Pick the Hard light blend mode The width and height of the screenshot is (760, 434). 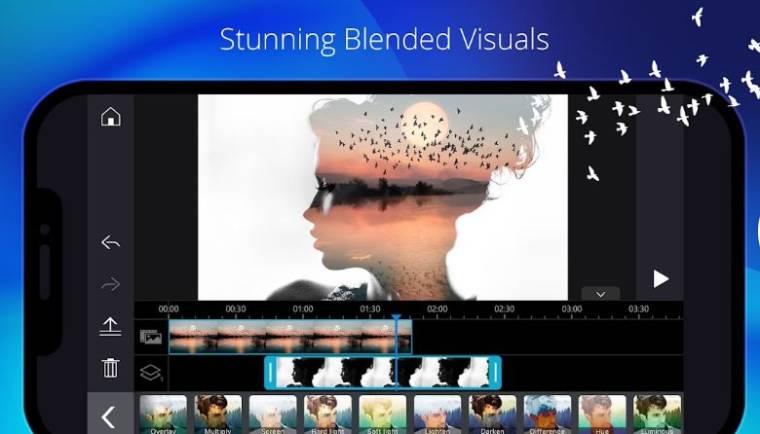[328, 414]
